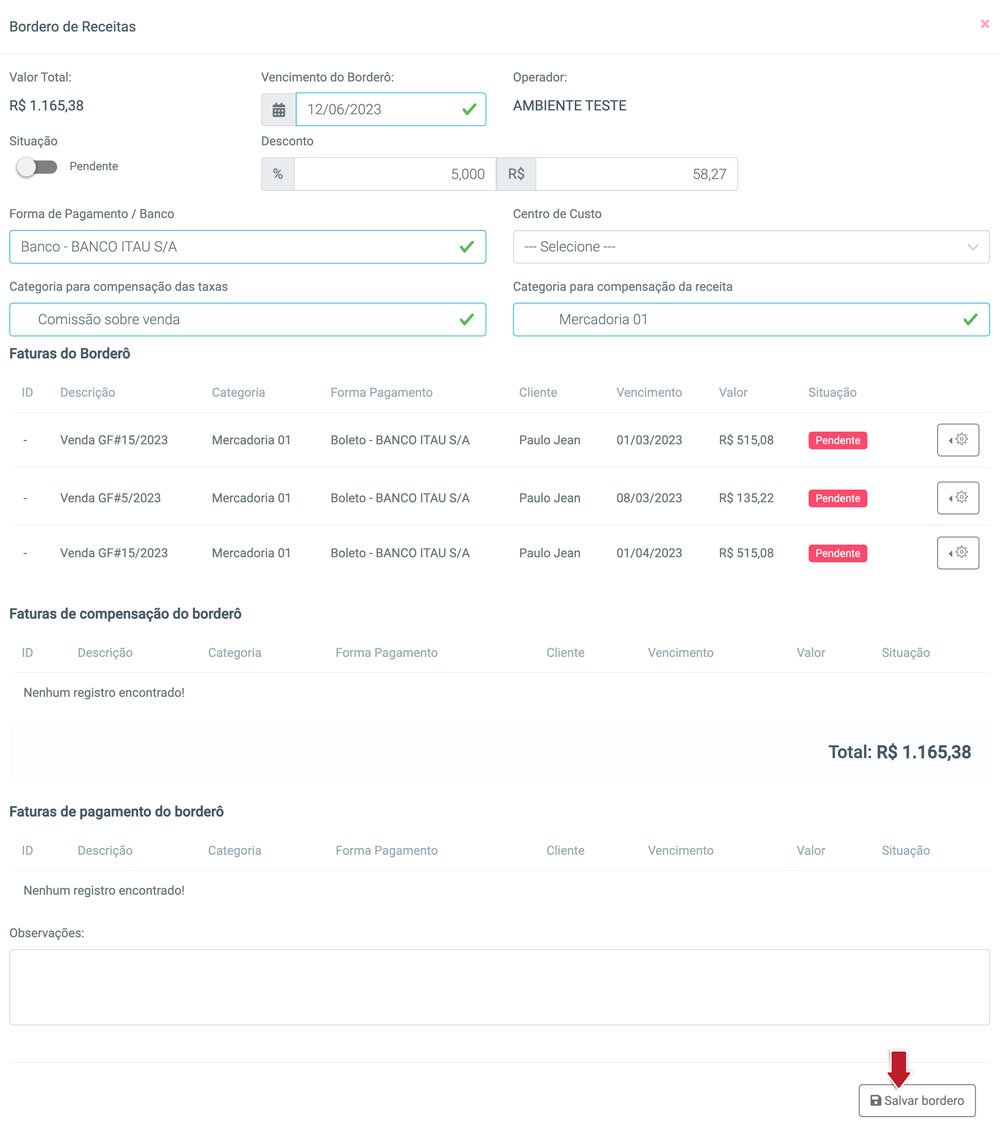
Task: Click the Vencimento column header in Faturas do Borderô
Action: click(x=649, y=393)
